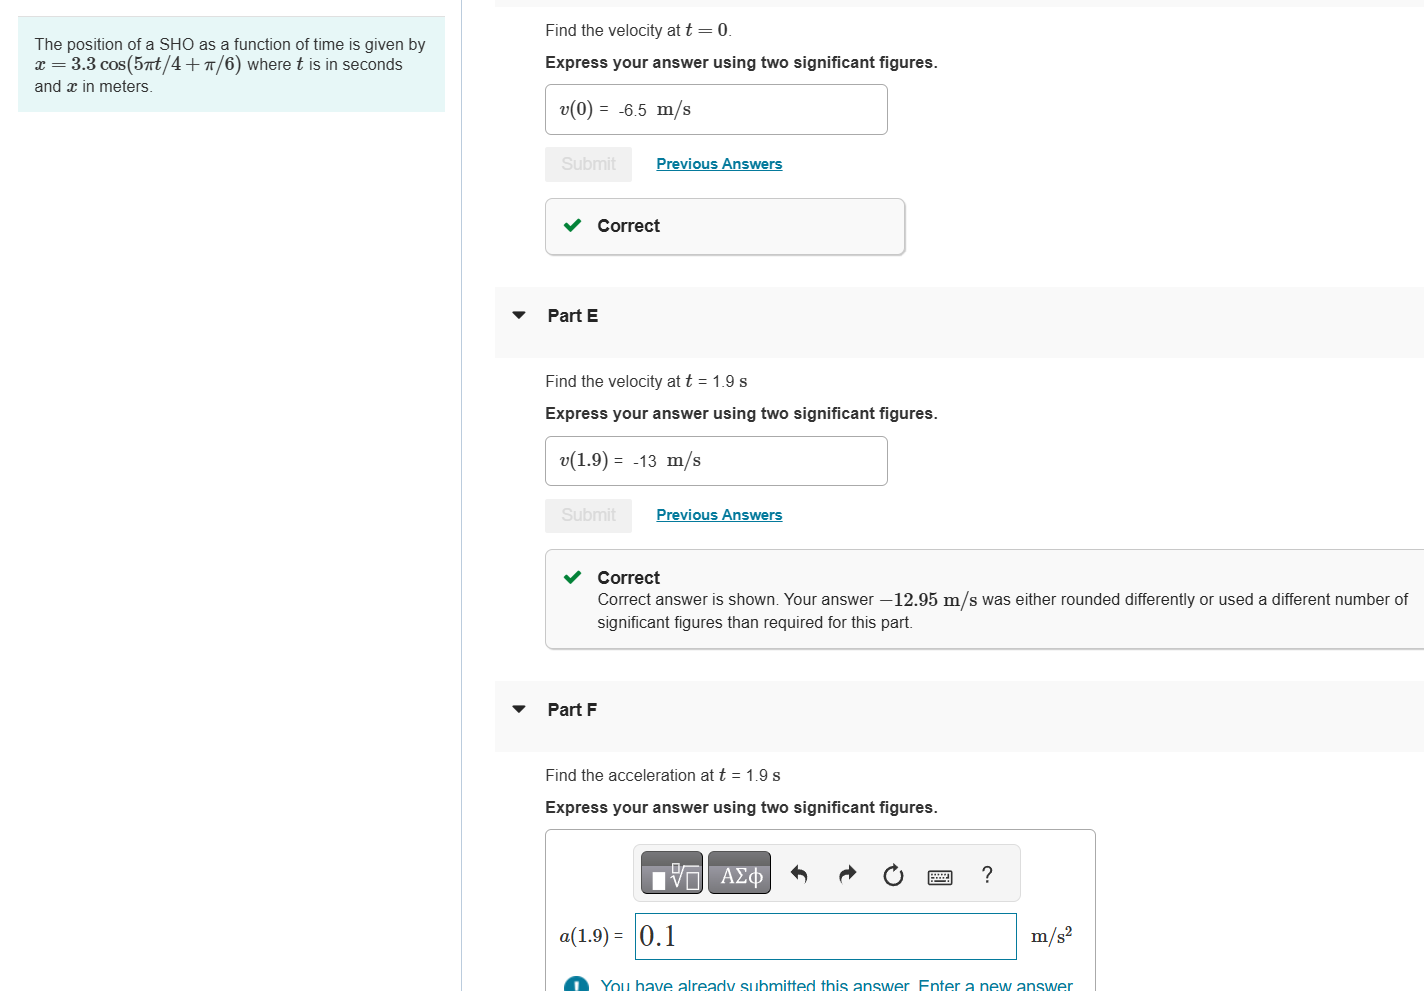The height and width of the screenshot is (991, 1424).
Task: Collapse the Part F section
Action: [519, 709]
